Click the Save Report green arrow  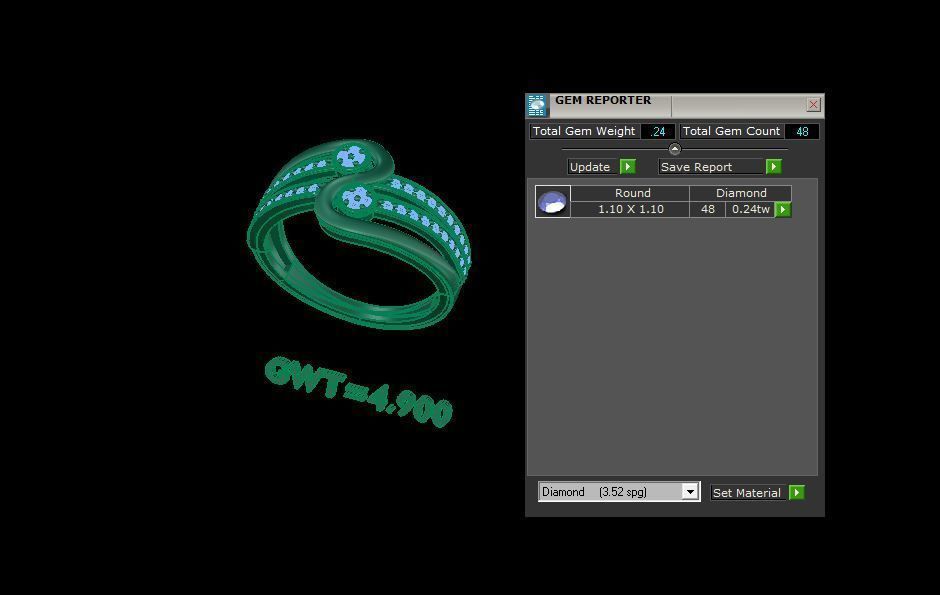tap(773, 167)
